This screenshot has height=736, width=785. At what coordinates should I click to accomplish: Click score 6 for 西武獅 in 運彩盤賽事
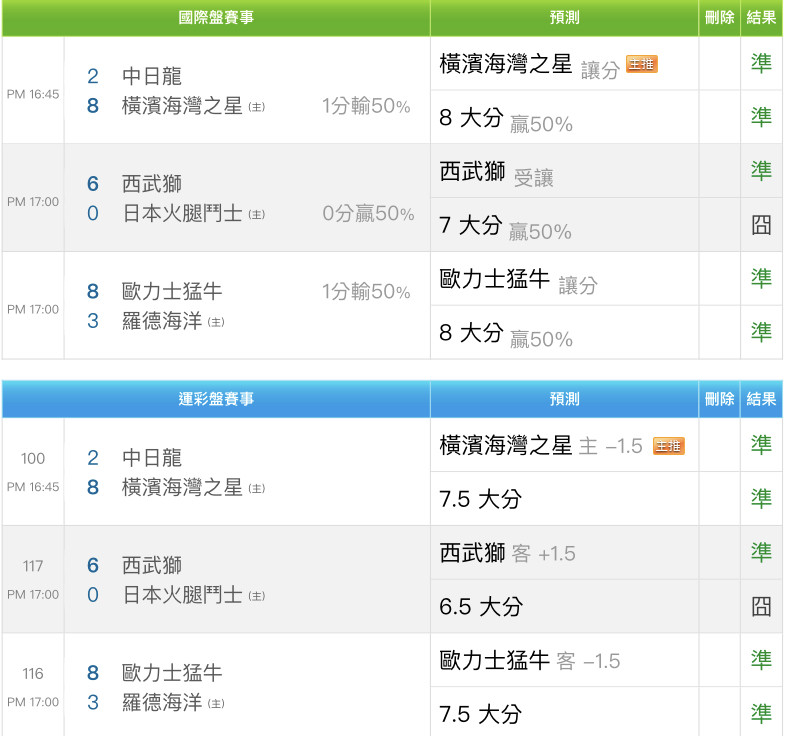pyautogui.click(x=93, y=565)
